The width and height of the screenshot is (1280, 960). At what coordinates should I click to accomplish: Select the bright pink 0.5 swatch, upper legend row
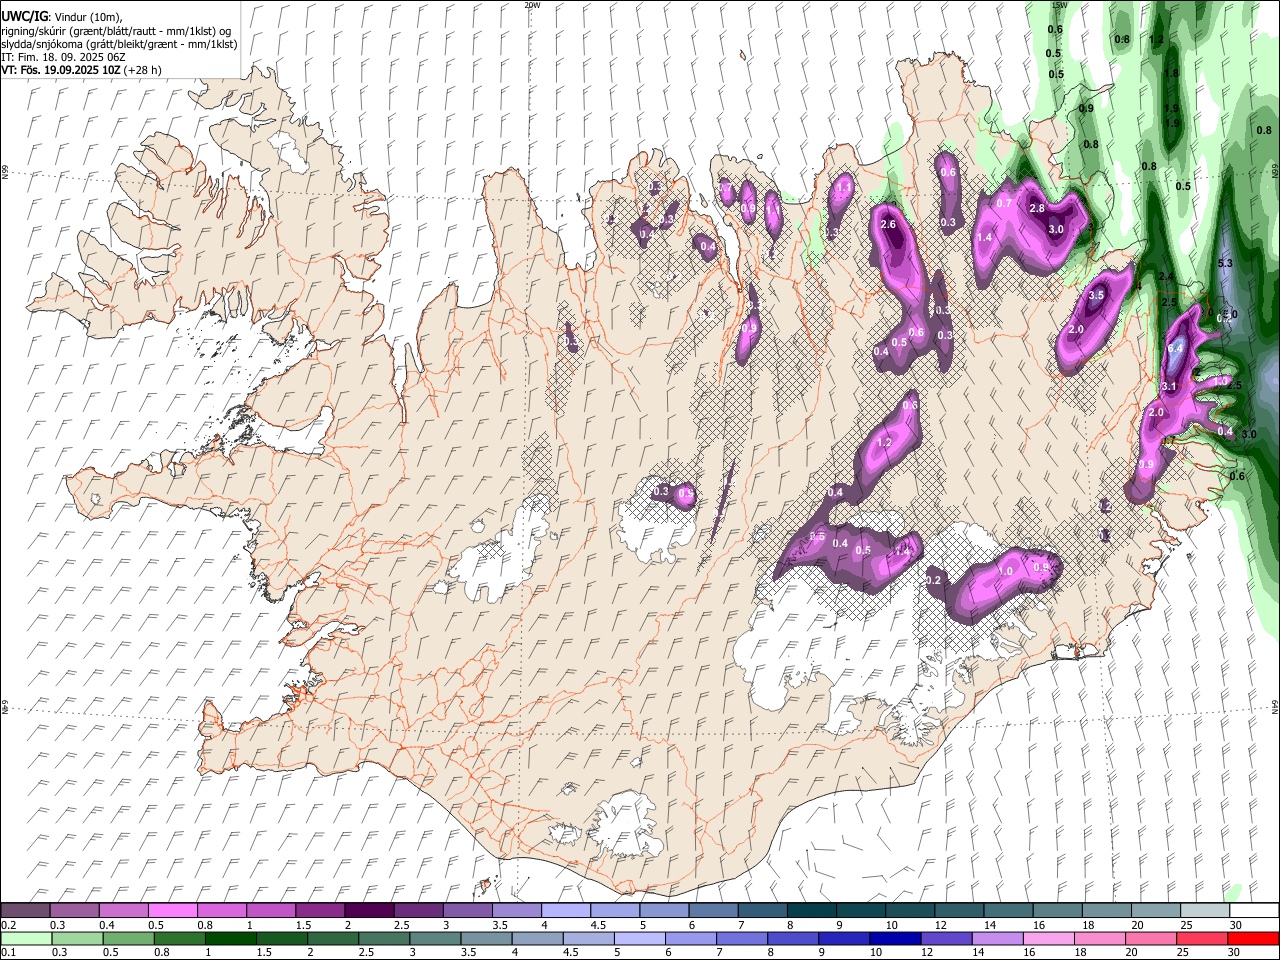pyautogui.click(x=172, y=910)
